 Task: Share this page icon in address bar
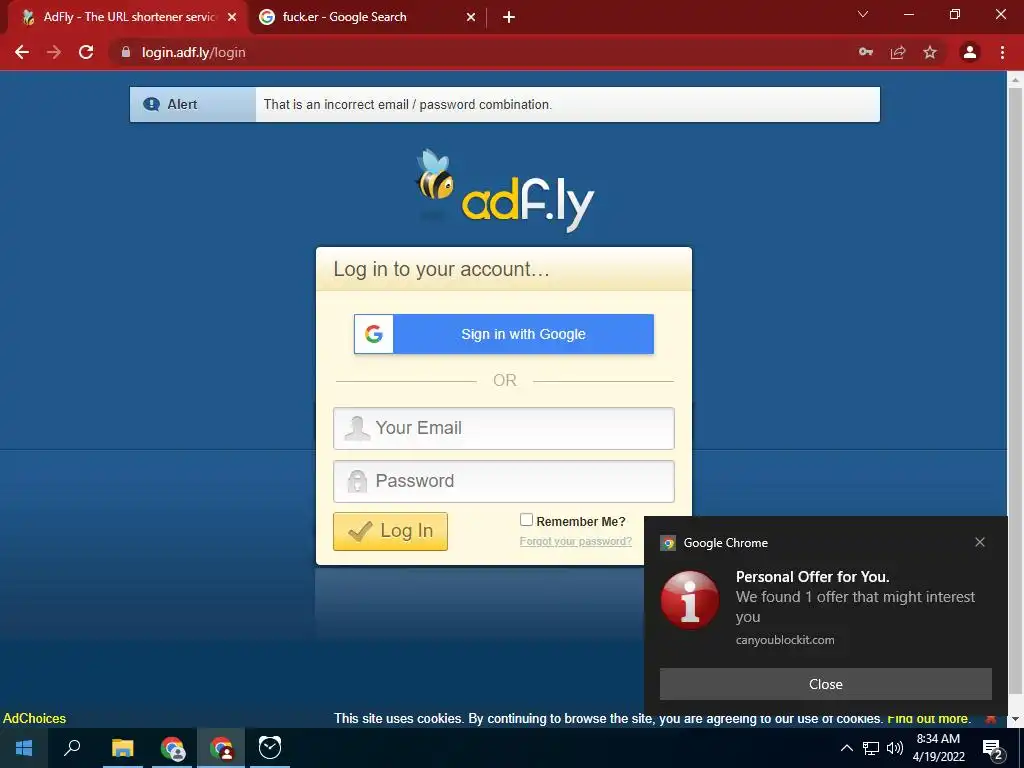pos(898,52)
